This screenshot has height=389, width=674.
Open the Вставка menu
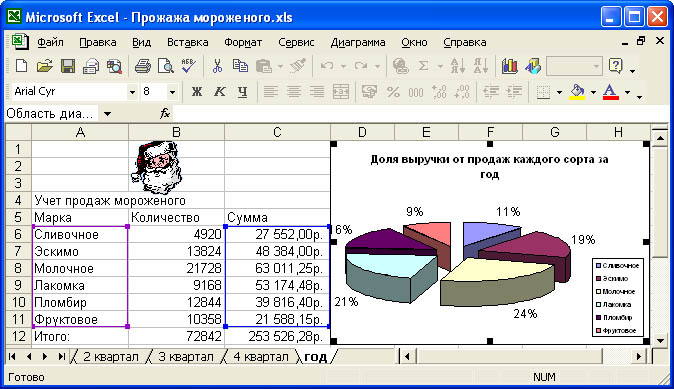coord(187,43)
